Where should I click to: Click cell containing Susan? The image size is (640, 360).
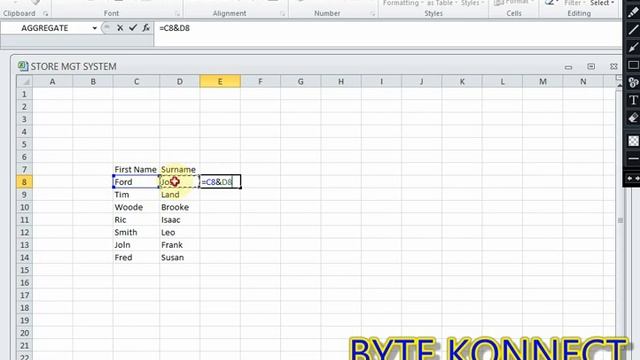pyautogui.click(x=180, y=258)
